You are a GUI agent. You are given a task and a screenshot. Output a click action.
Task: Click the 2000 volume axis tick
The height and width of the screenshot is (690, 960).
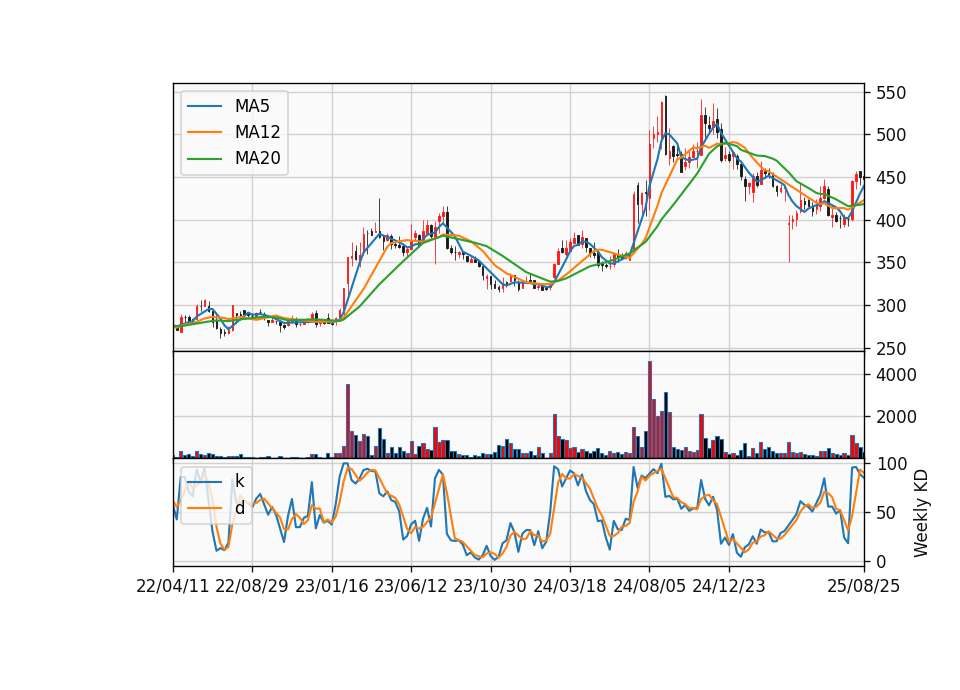pyautogui.click(x=896, y=417)
